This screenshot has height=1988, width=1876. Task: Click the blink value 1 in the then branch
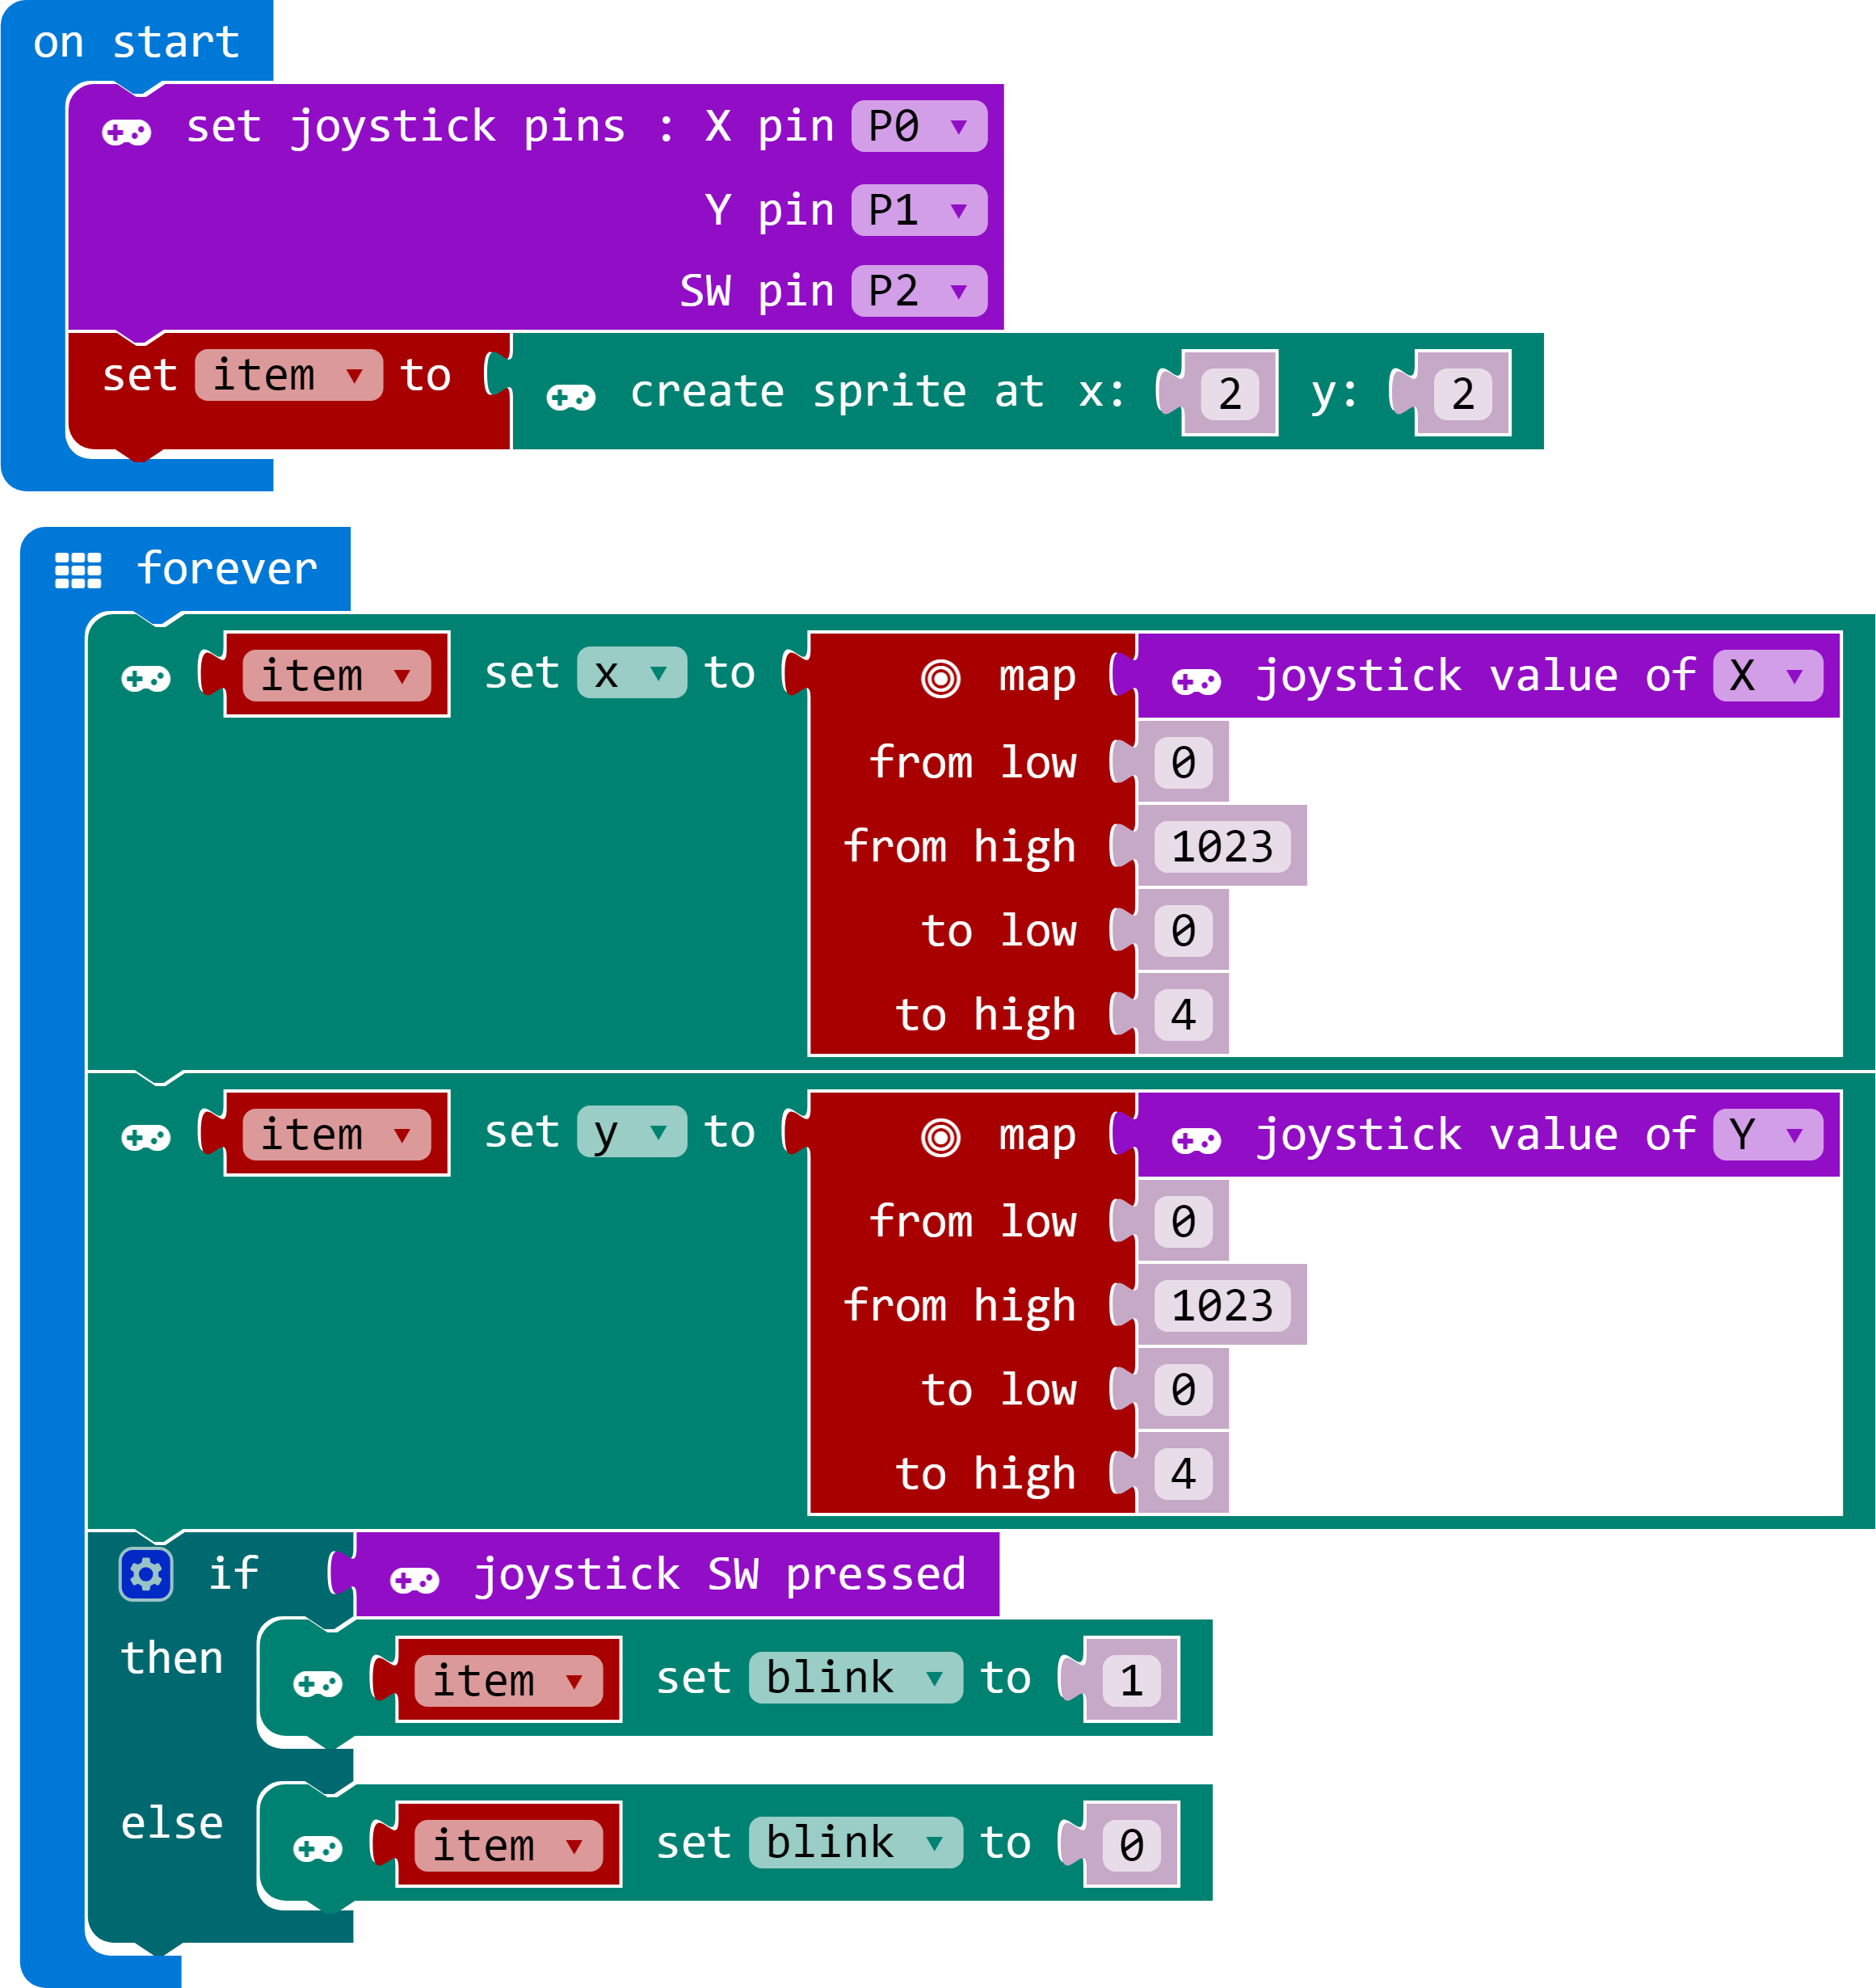click(x=1131, y=1681)
